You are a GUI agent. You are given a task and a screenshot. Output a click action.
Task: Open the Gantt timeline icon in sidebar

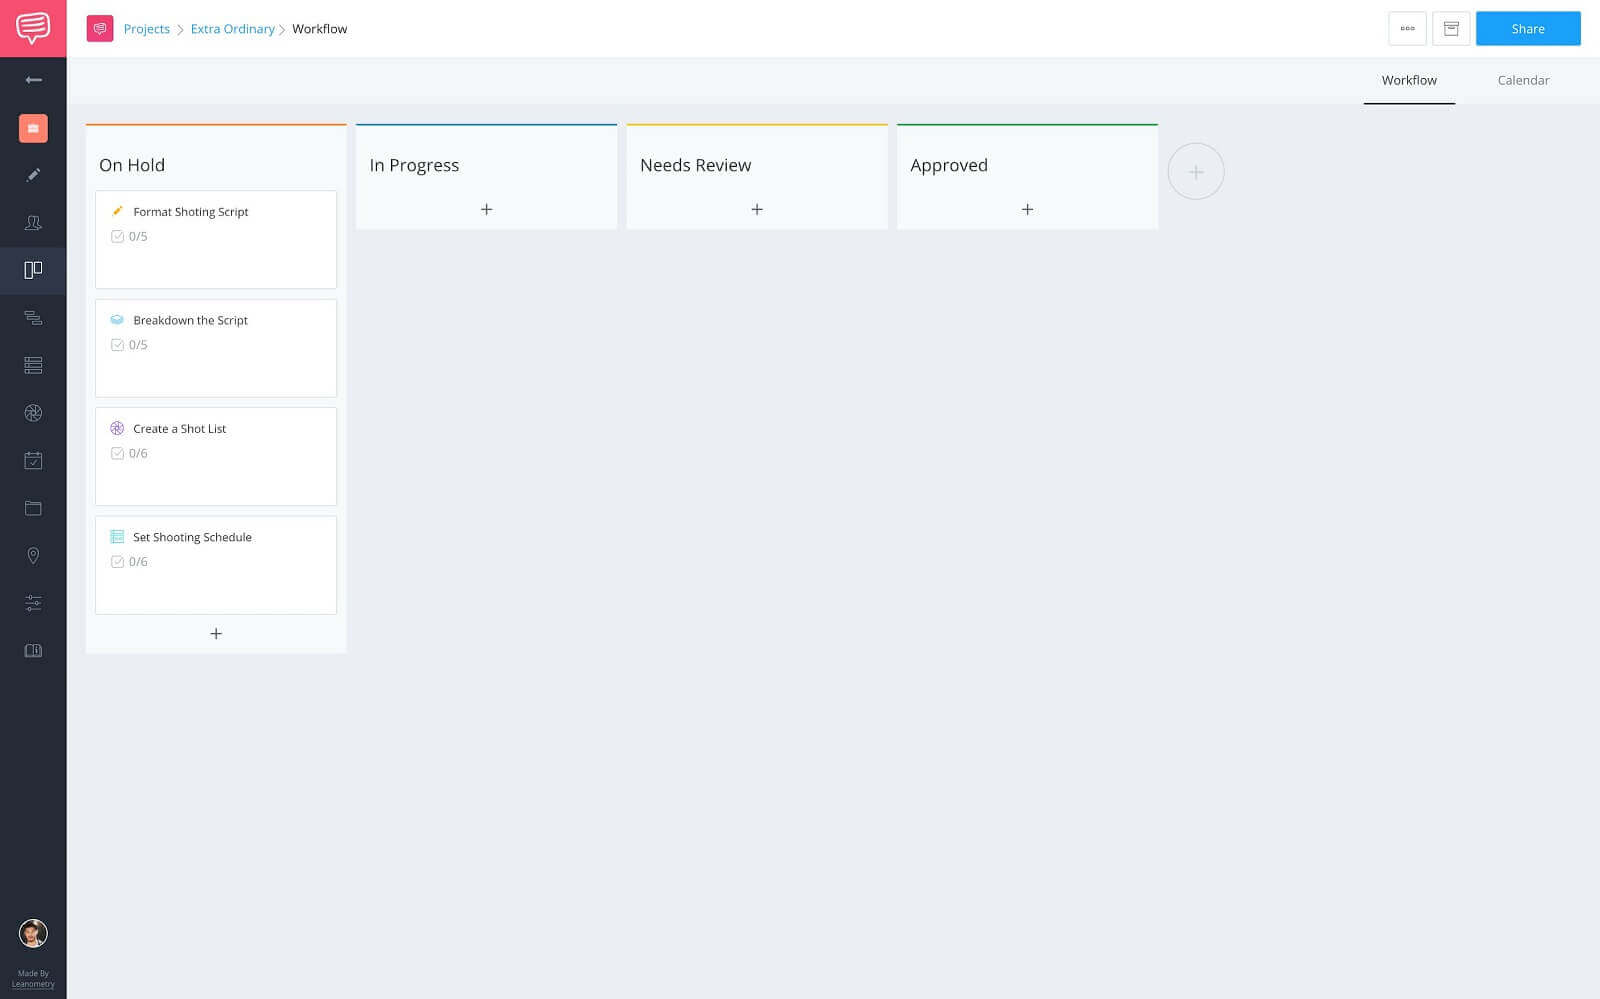click(33, 318)
